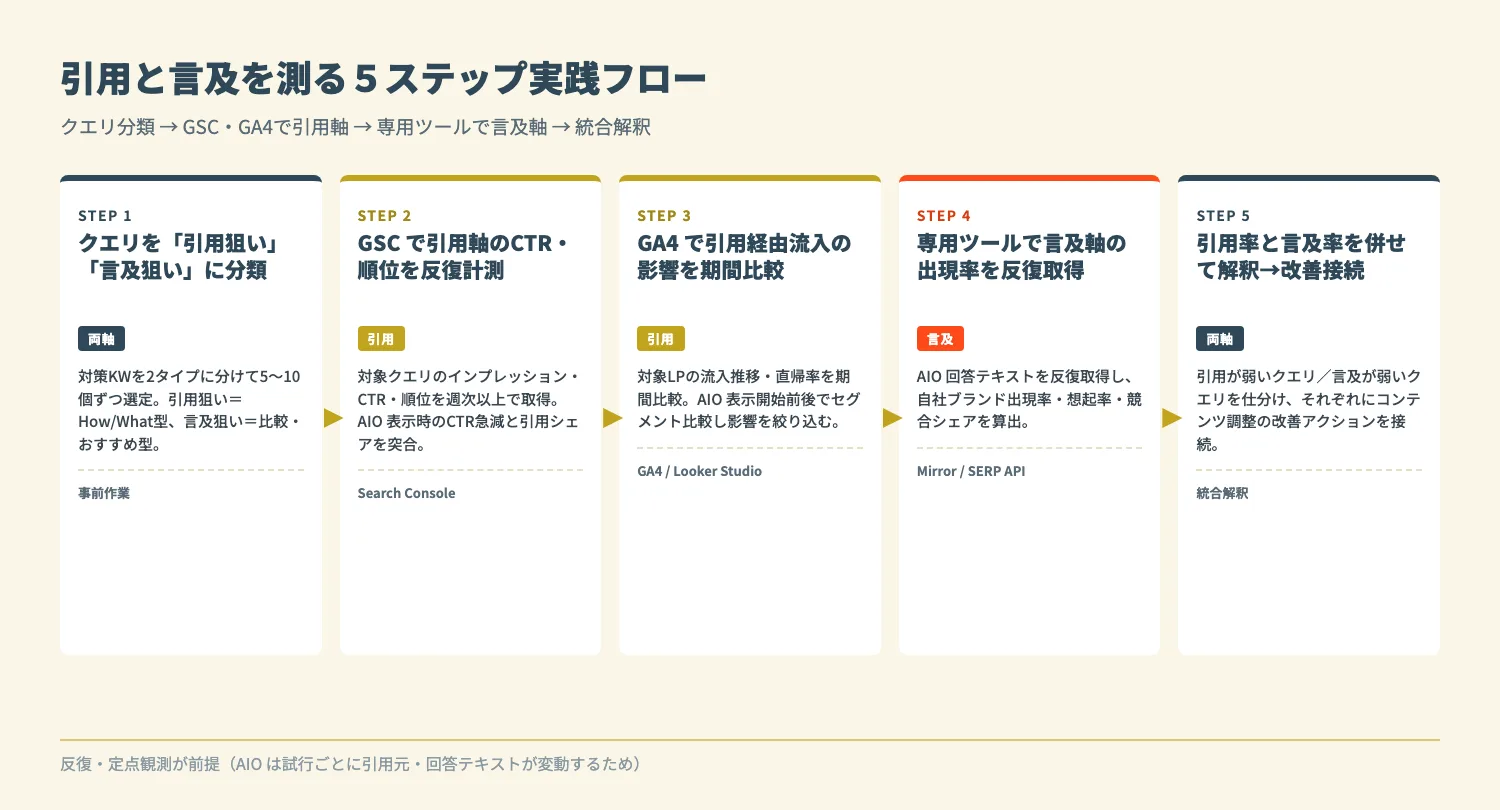Click the 統合解釈 footer label

(1222, 493)
